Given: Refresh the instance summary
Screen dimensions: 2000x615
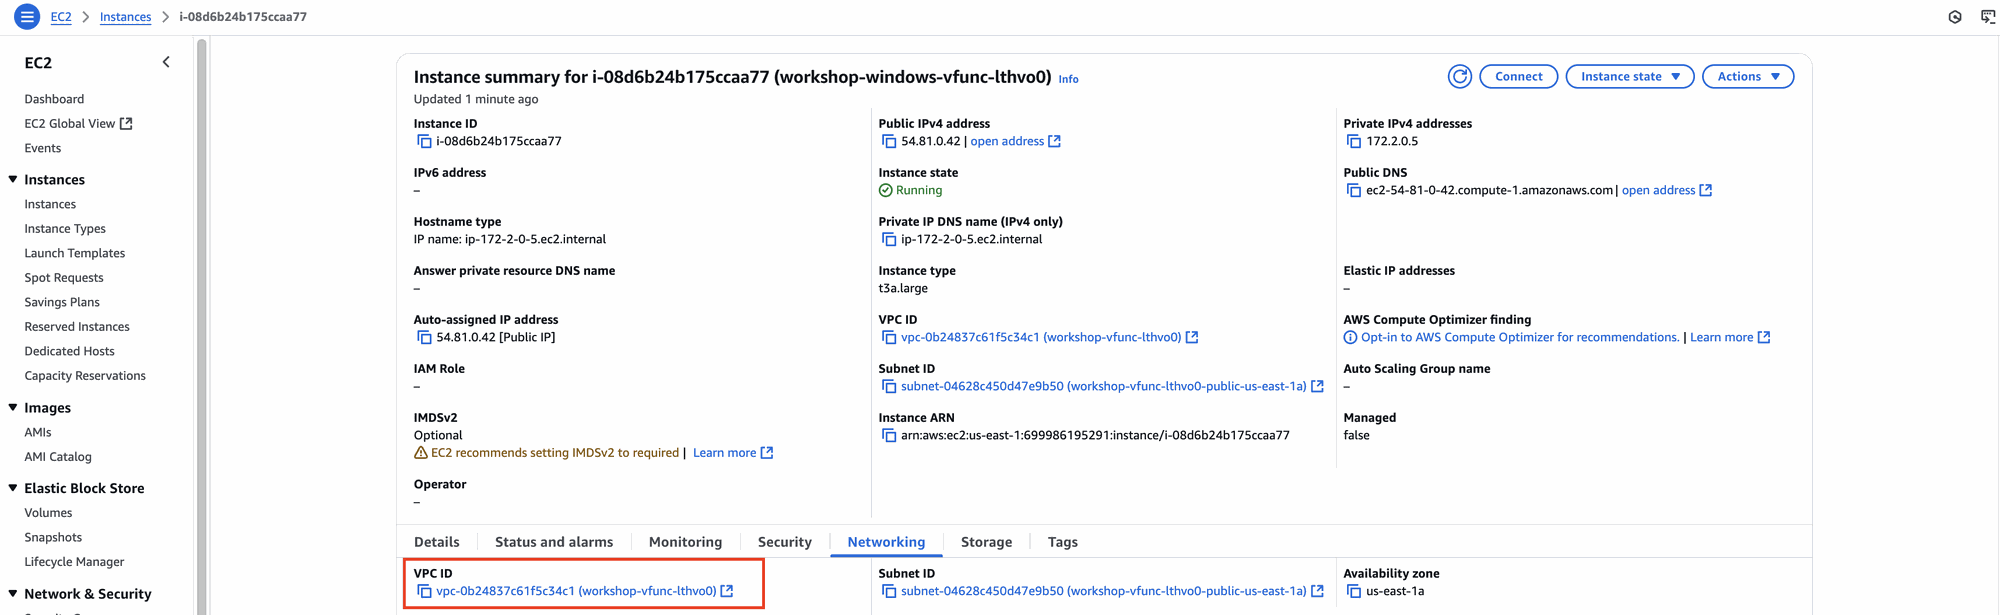Looking at the screenshot, I should click(x=1459, y=77).
